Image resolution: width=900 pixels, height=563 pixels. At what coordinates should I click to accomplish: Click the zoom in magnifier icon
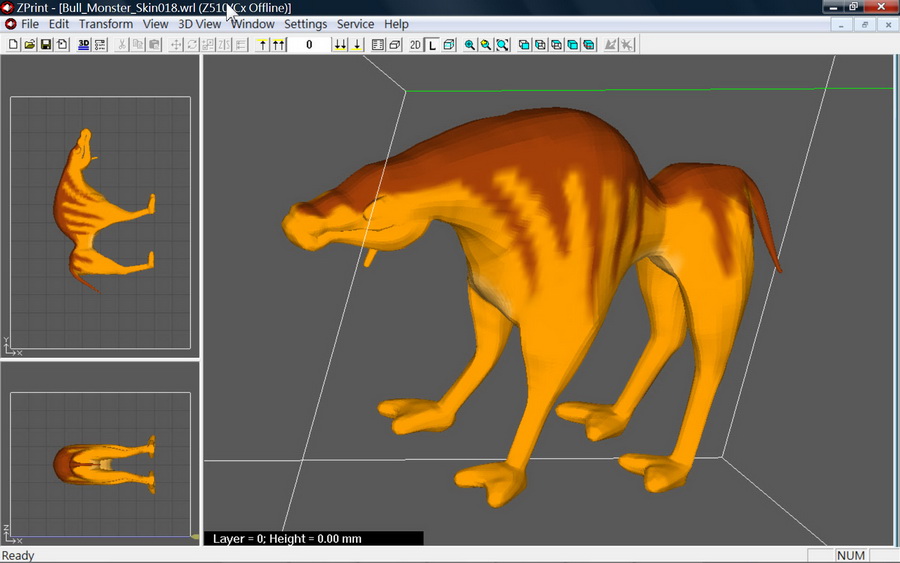(469, 45)
